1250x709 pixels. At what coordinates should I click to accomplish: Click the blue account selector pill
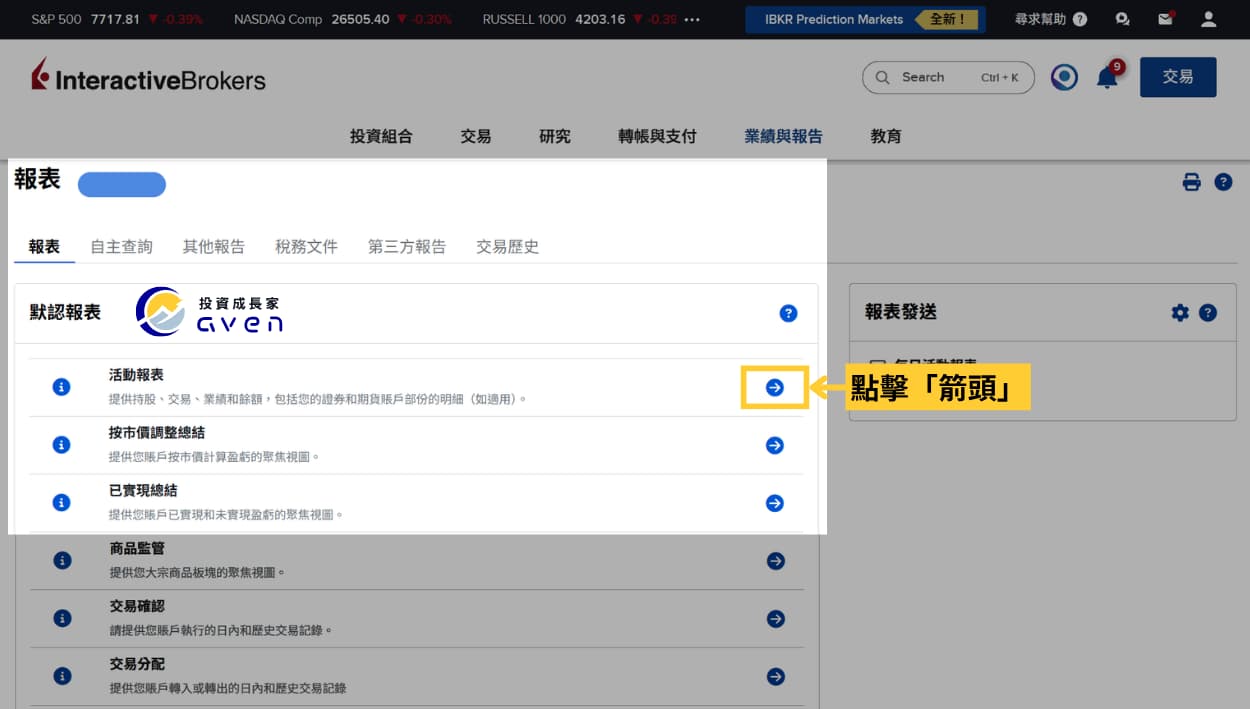[122, 184]
